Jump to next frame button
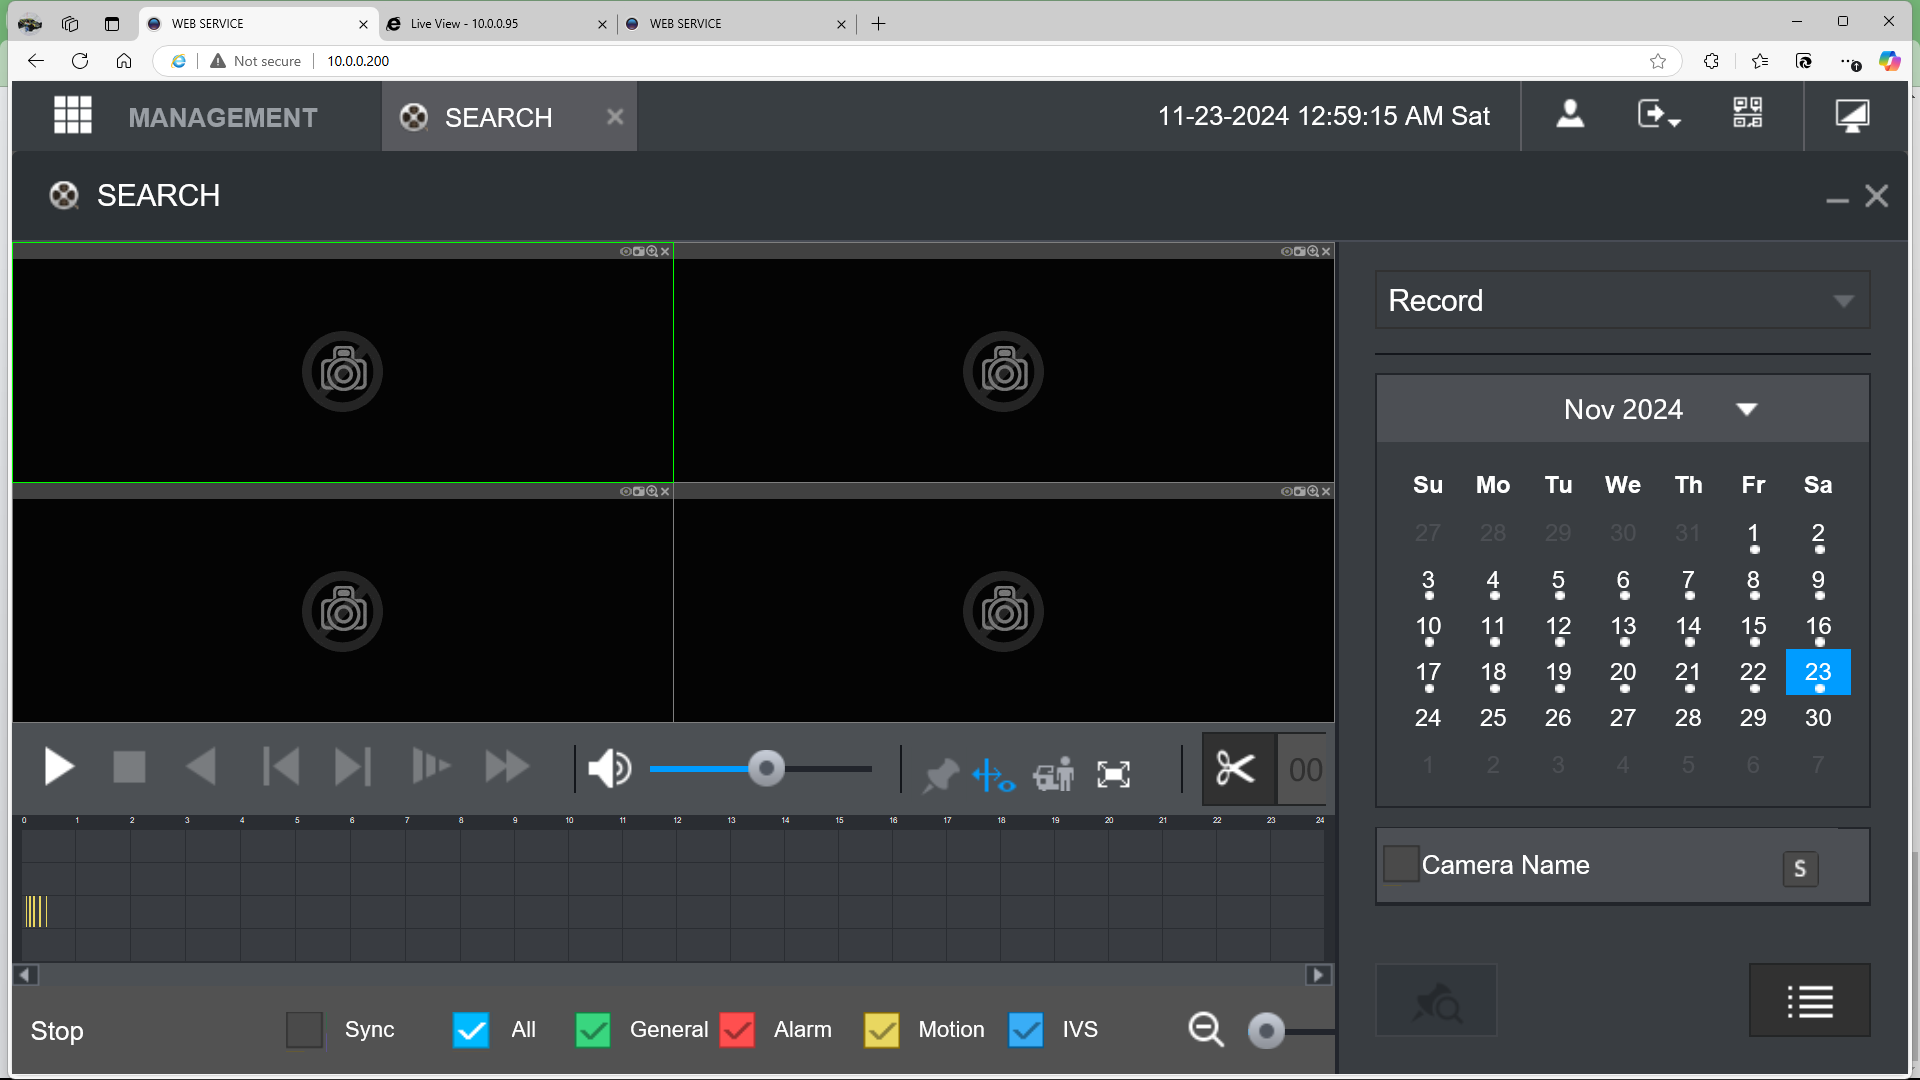1920x1080 pixels. click(352, 768)
